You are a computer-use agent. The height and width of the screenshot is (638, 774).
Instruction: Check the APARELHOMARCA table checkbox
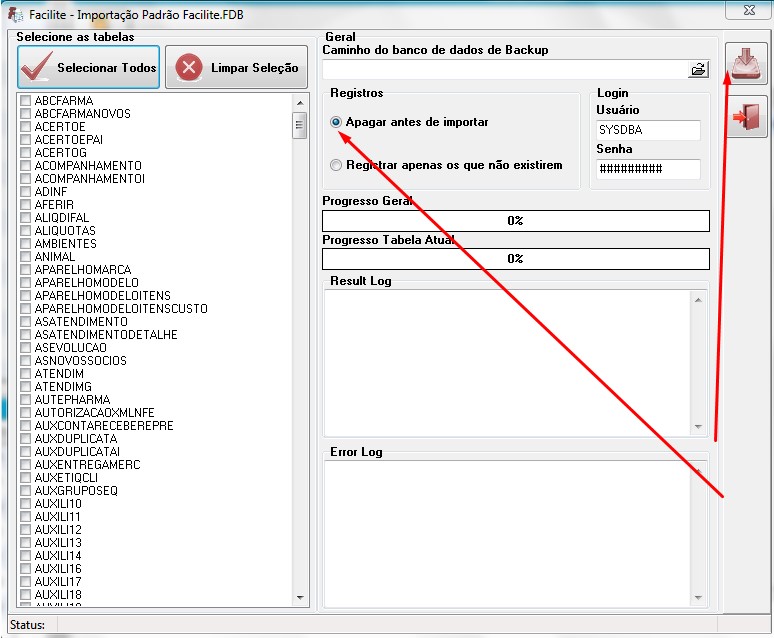[25, 270]
